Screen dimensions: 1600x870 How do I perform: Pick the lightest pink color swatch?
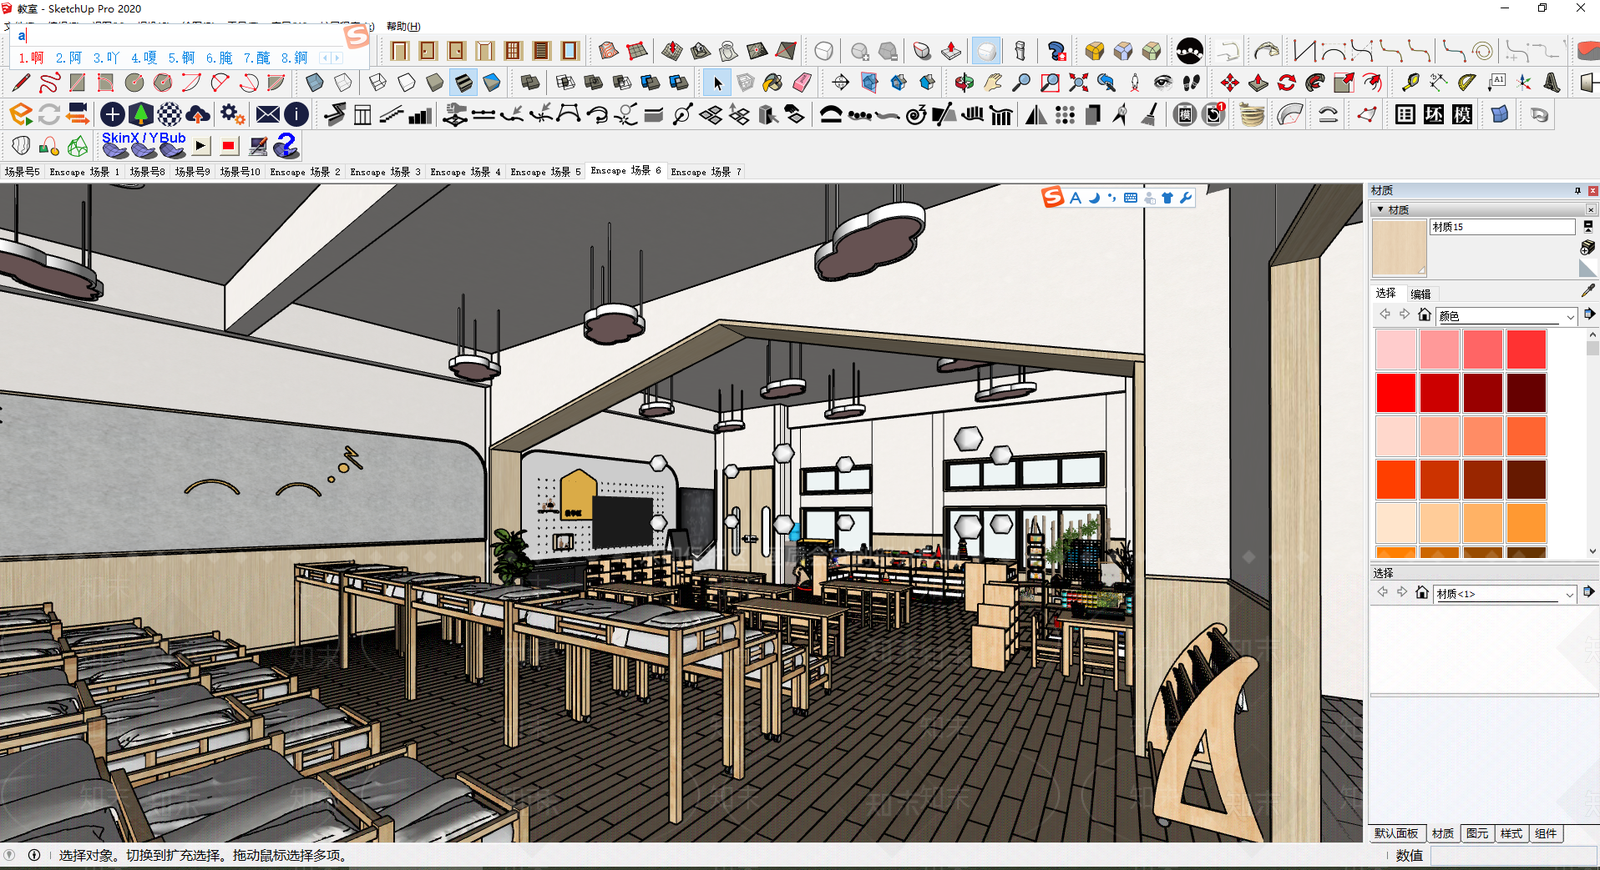[1396, 349]
